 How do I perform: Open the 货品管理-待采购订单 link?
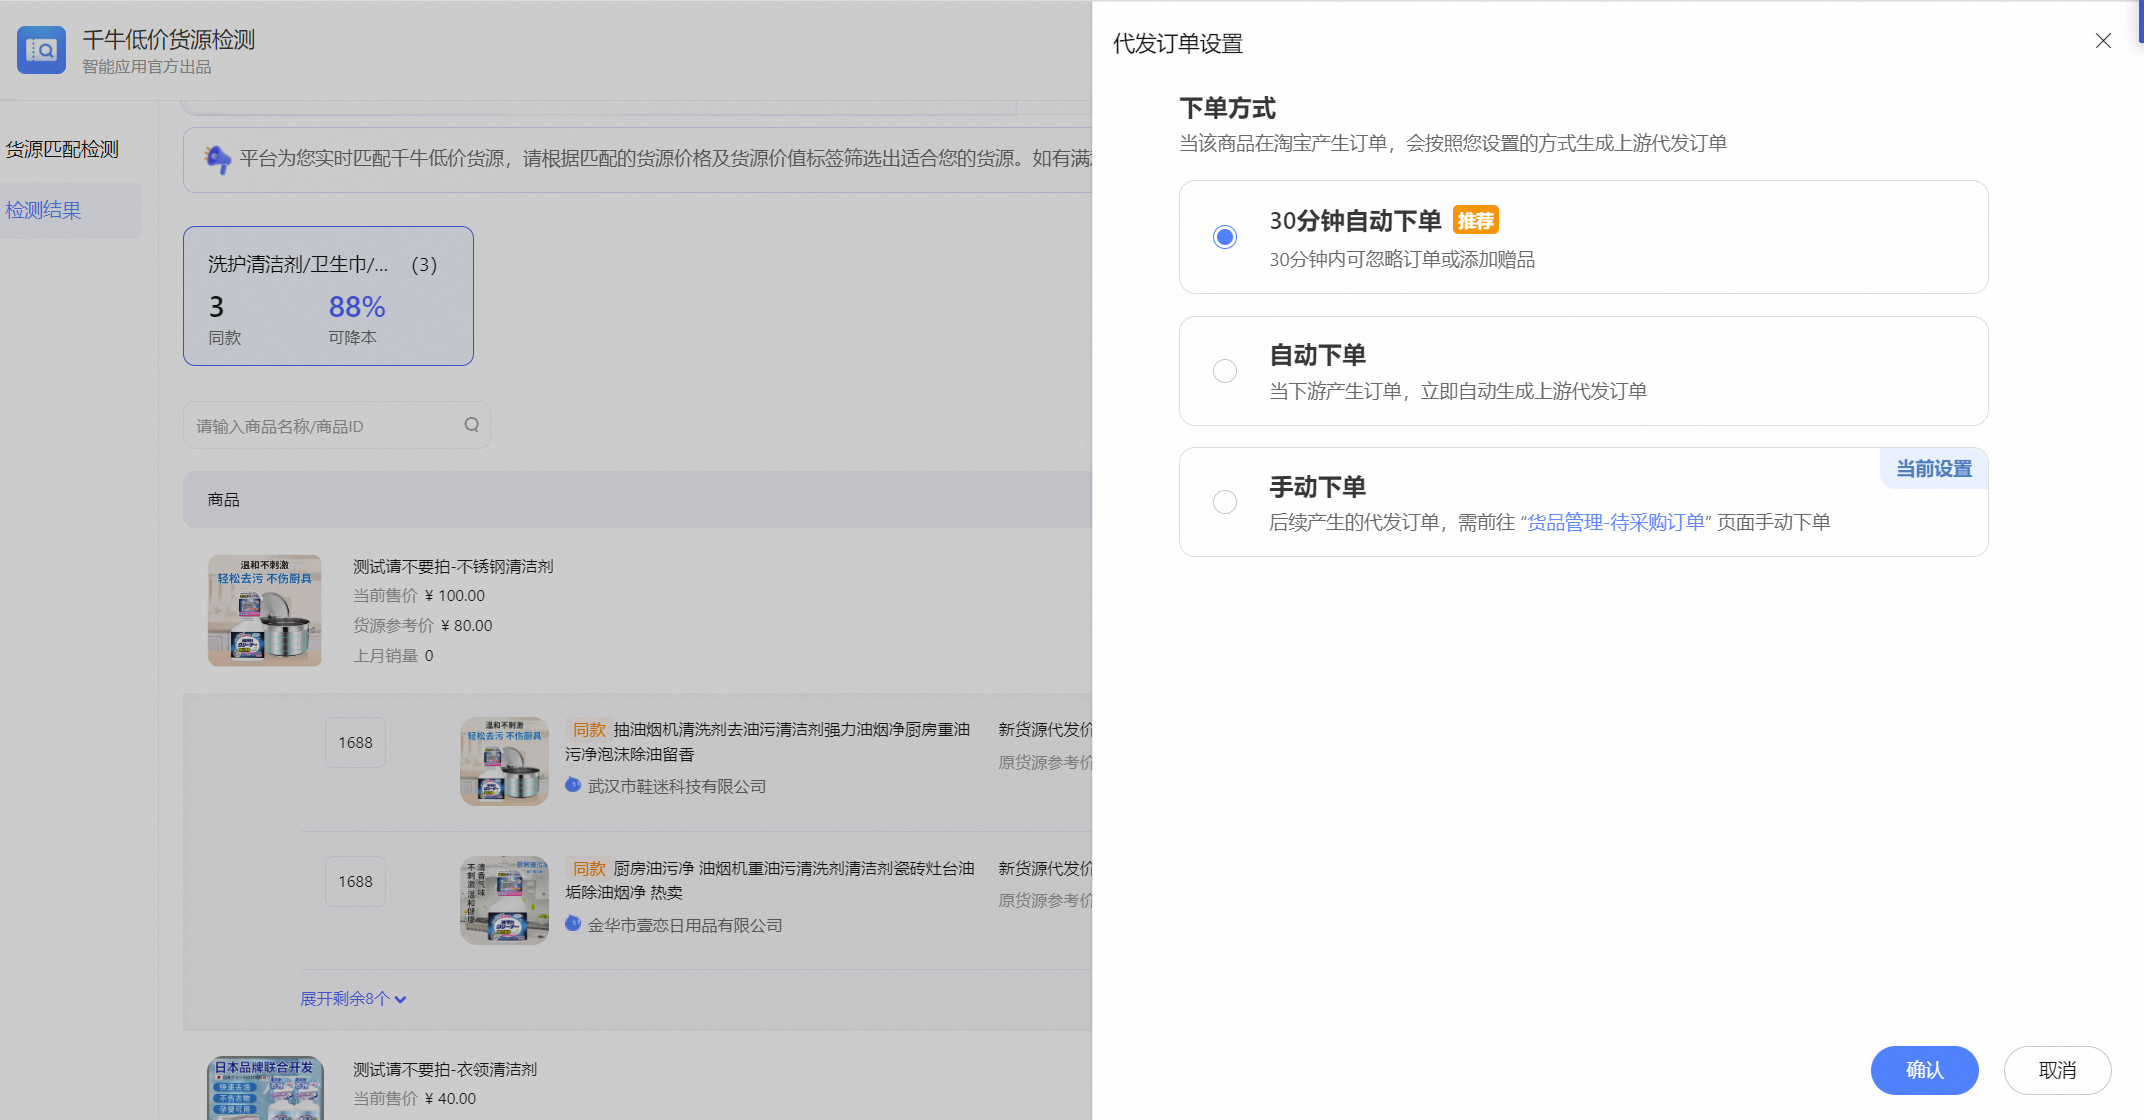1615,522
